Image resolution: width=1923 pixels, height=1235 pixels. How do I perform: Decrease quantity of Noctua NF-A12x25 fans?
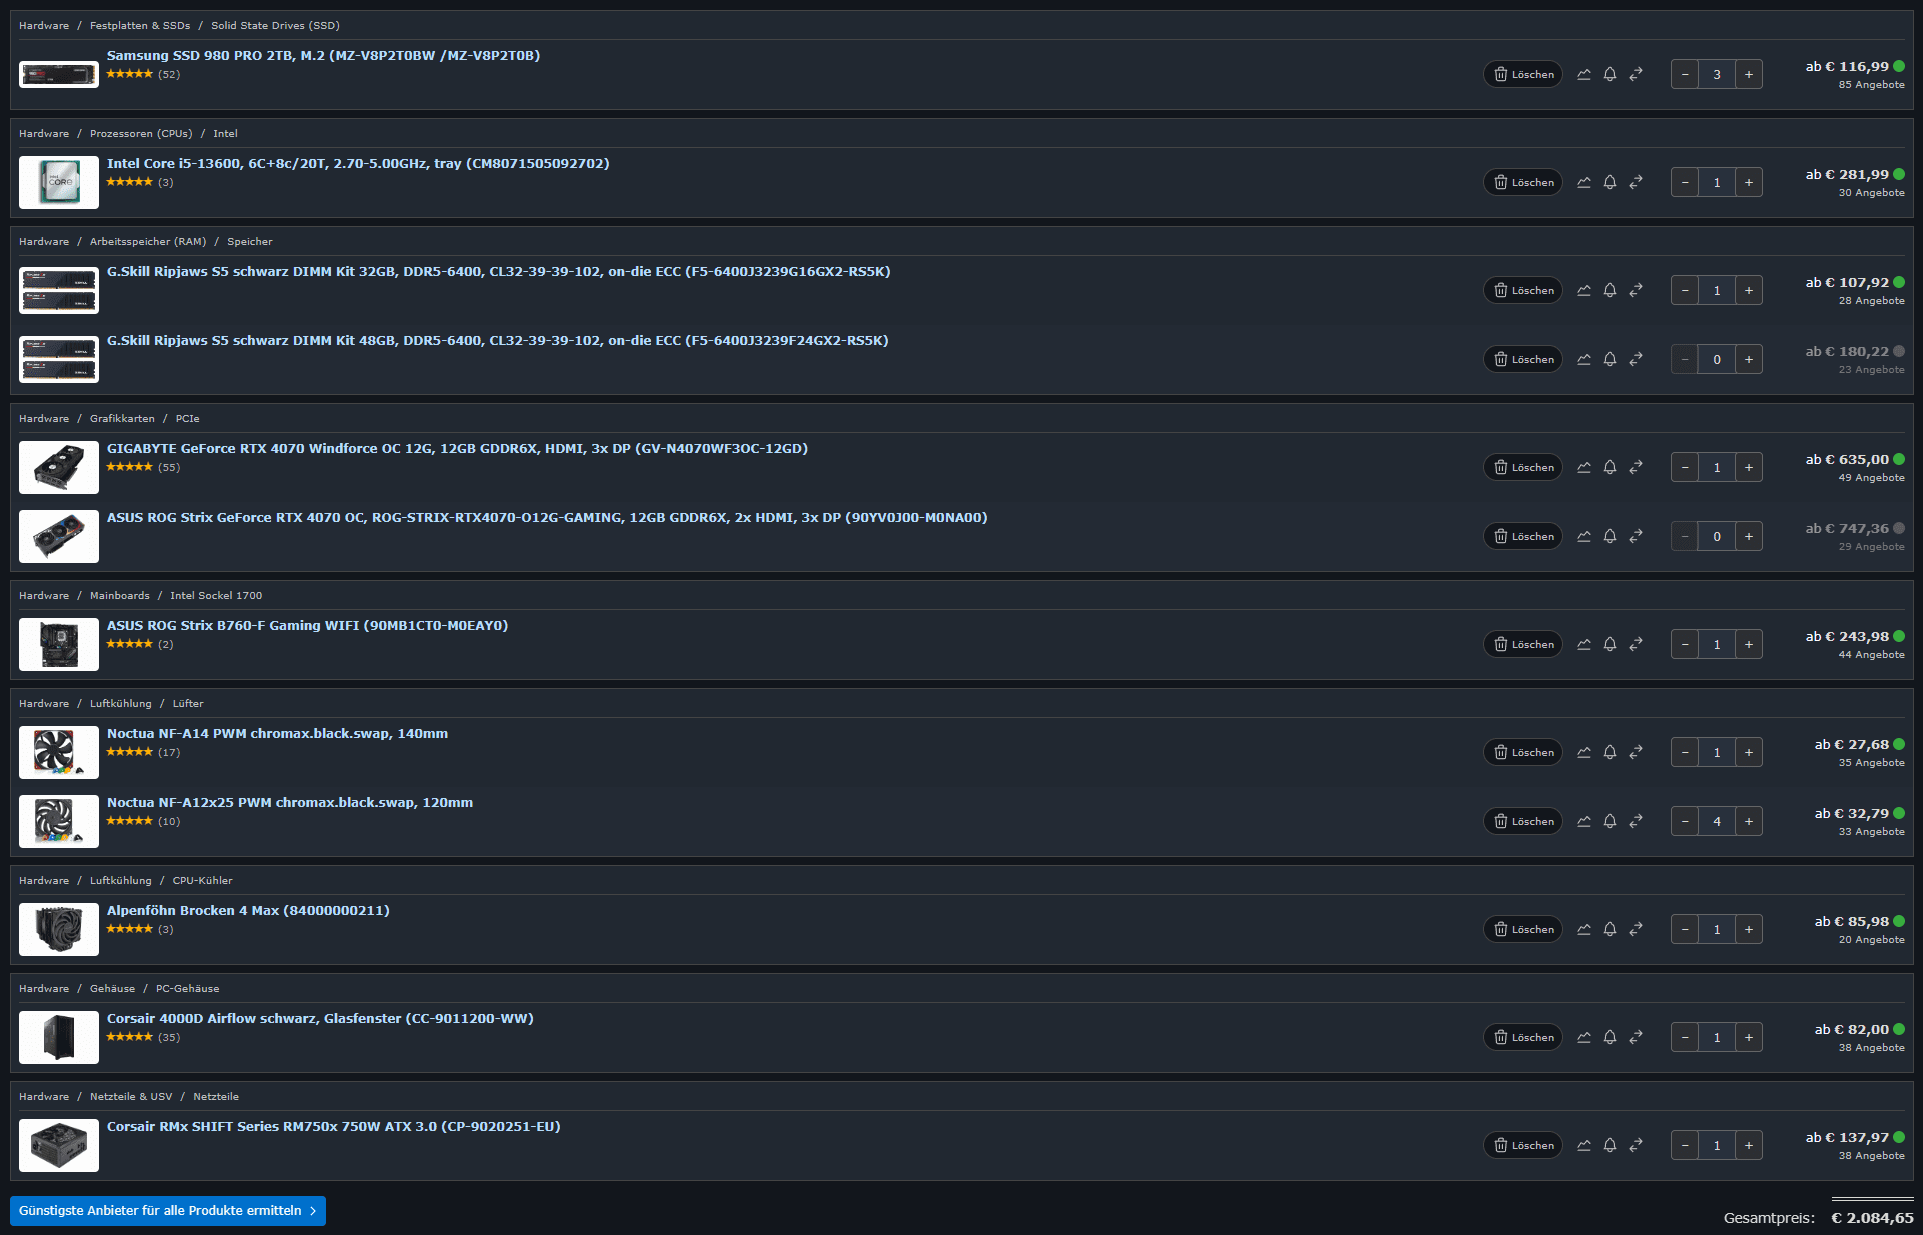click(x=1685, y=821)
